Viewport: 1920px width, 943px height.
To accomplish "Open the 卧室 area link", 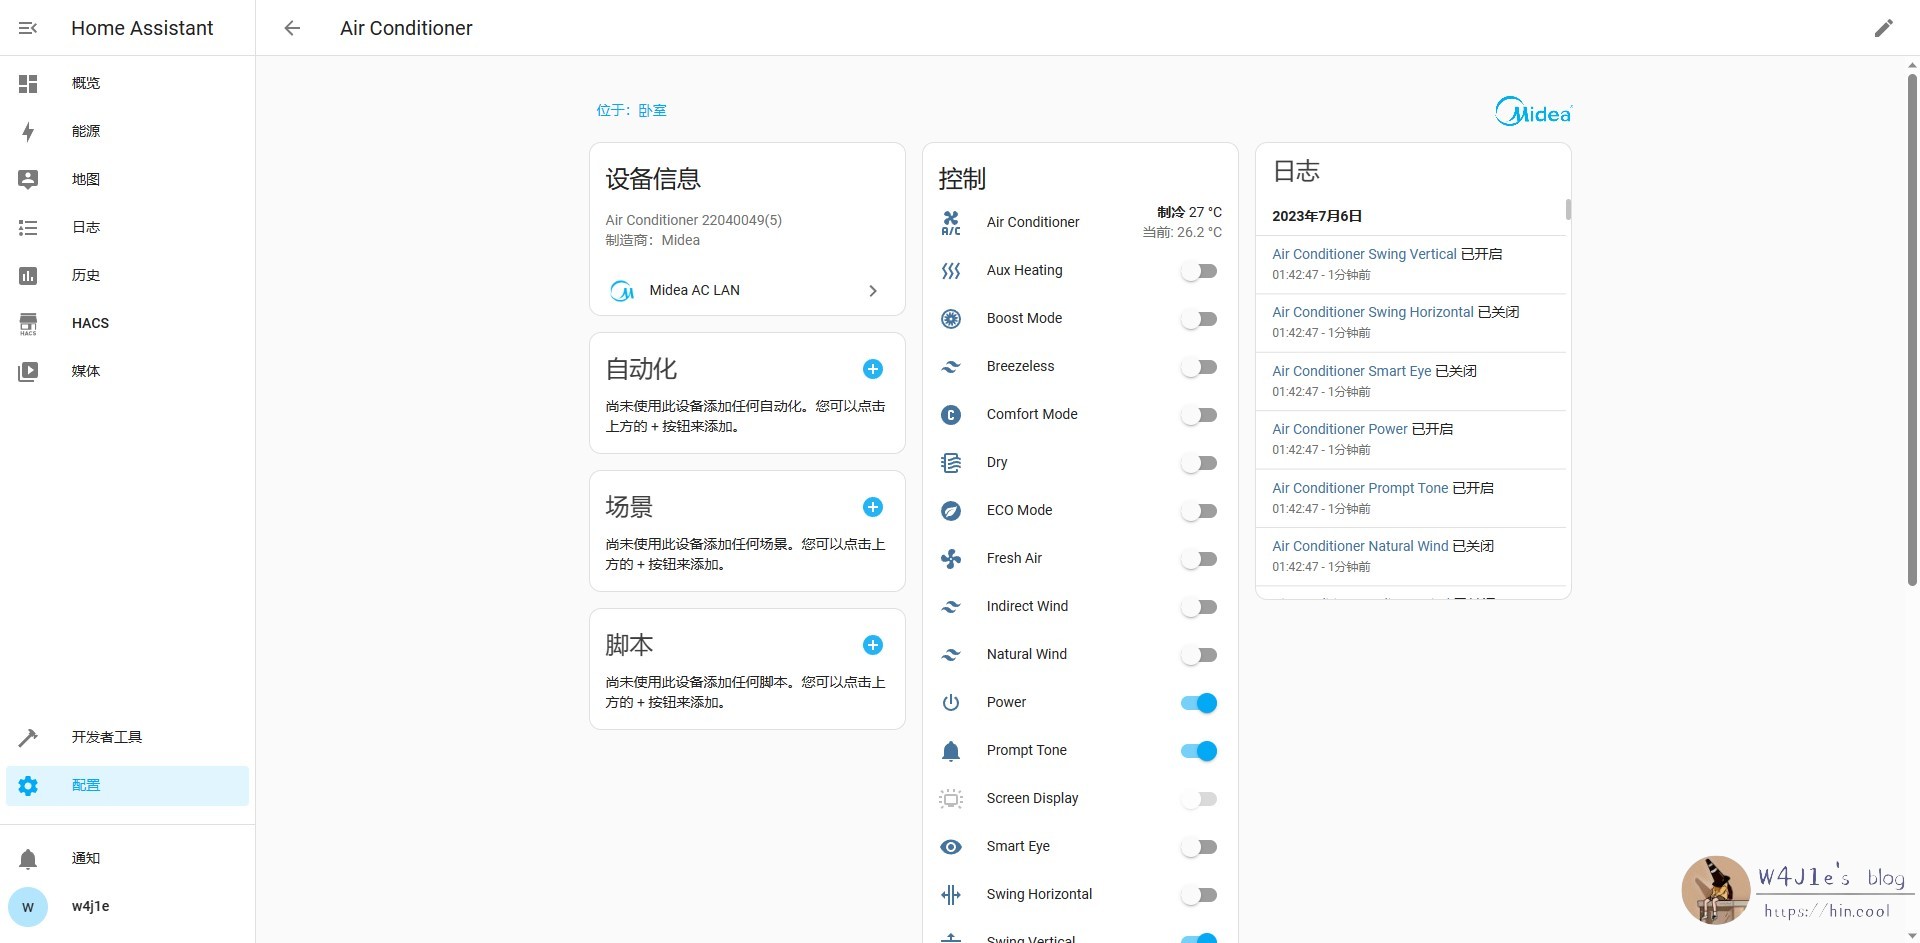I will tap(652, 110).
